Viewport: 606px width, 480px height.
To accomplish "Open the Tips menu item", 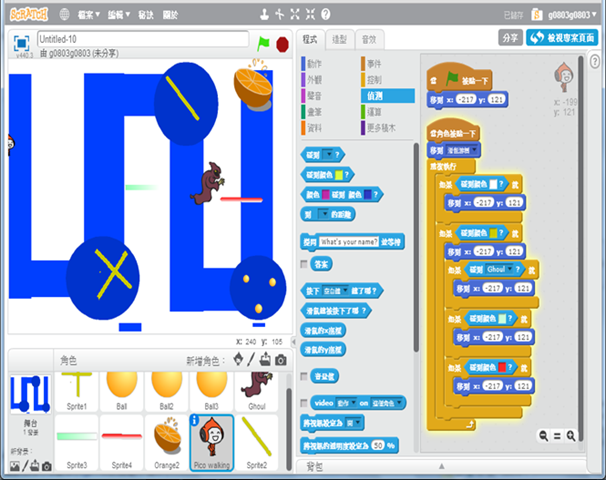I will coord(146,15).
